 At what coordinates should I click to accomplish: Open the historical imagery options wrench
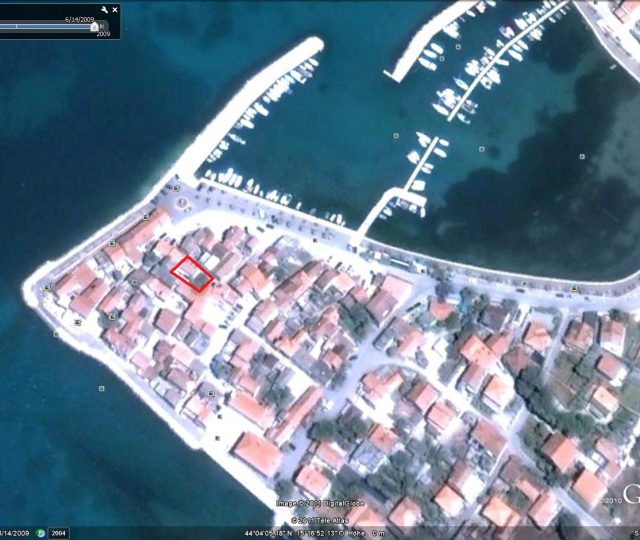coord(105,9)
